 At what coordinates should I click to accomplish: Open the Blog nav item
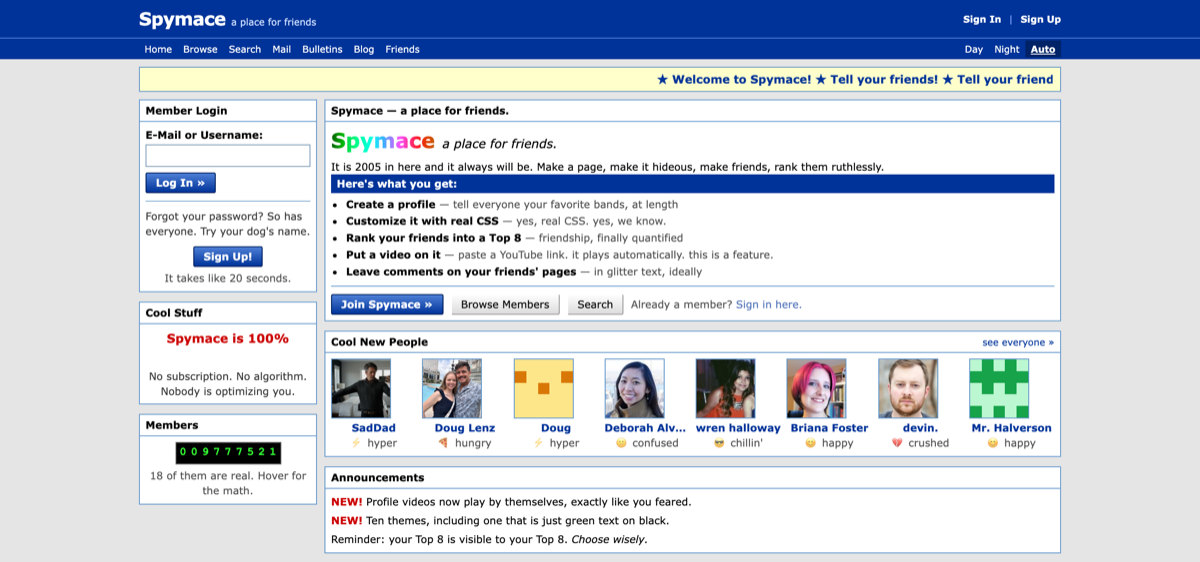point(364,49)
